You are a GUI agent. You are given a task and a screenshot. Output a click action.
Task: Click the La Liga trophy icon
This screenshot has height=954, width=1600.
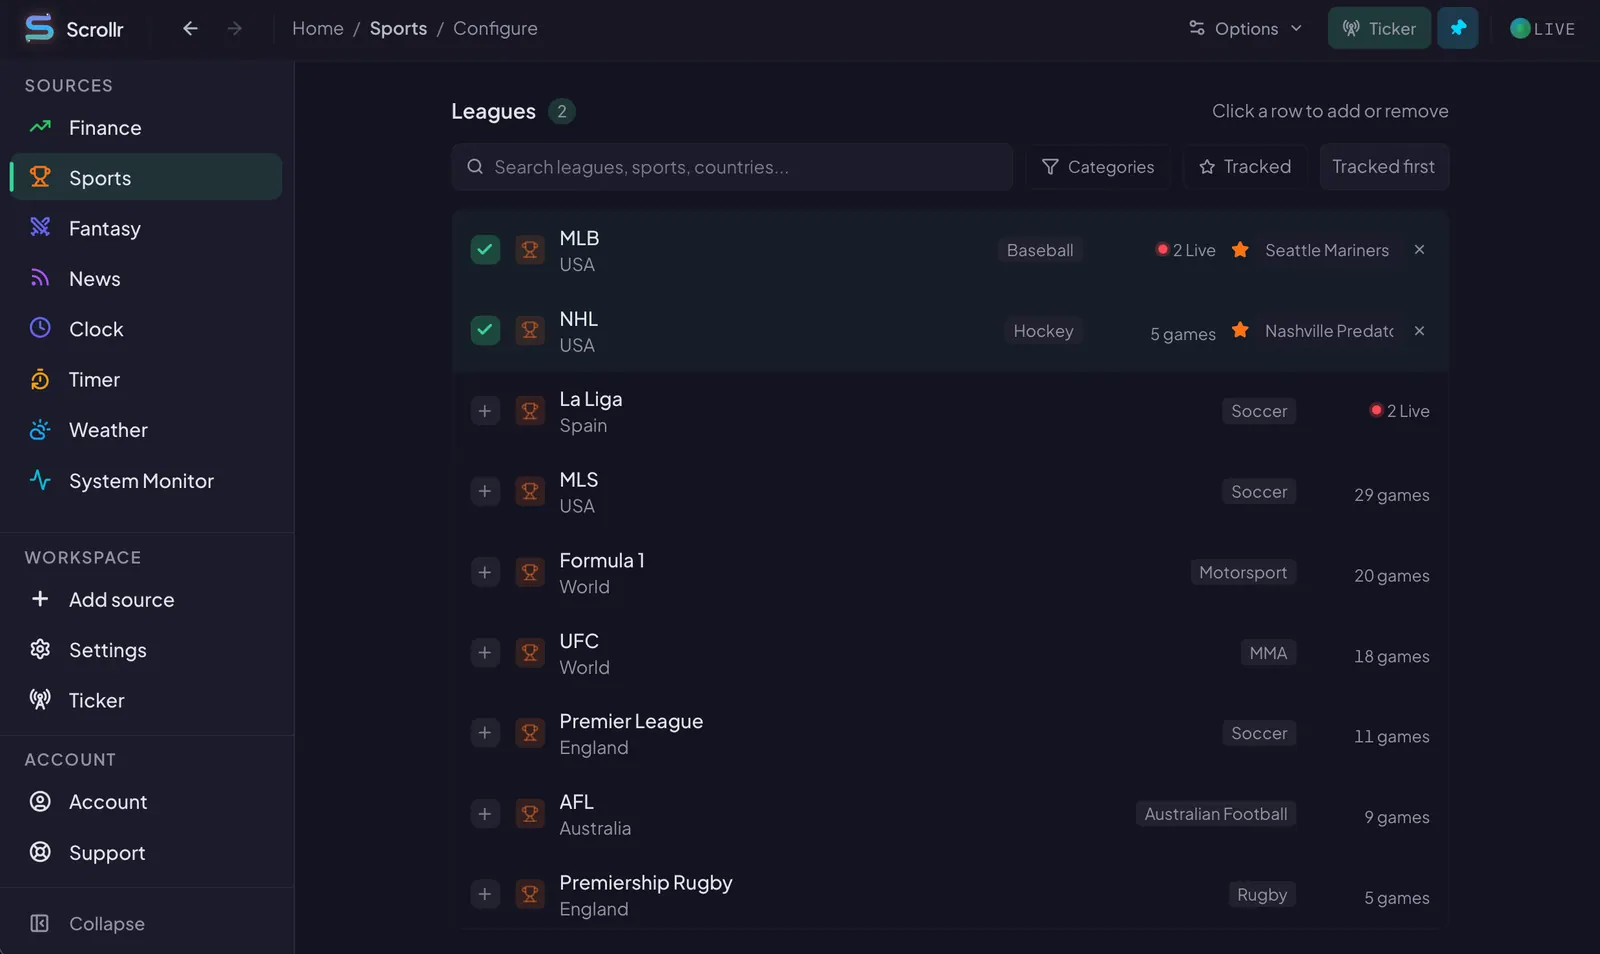tap(530, 411)
